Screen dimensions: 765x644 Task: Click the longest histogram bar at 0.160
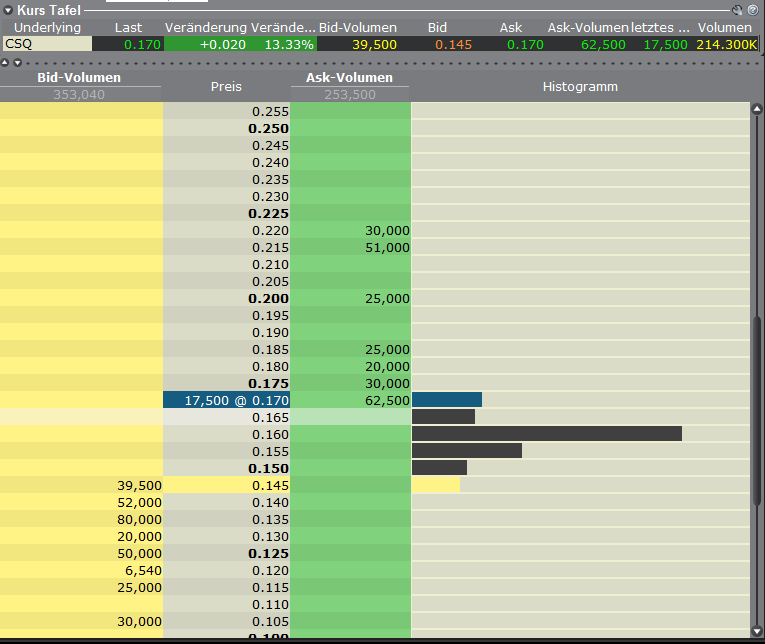click(x=546, y=434)
